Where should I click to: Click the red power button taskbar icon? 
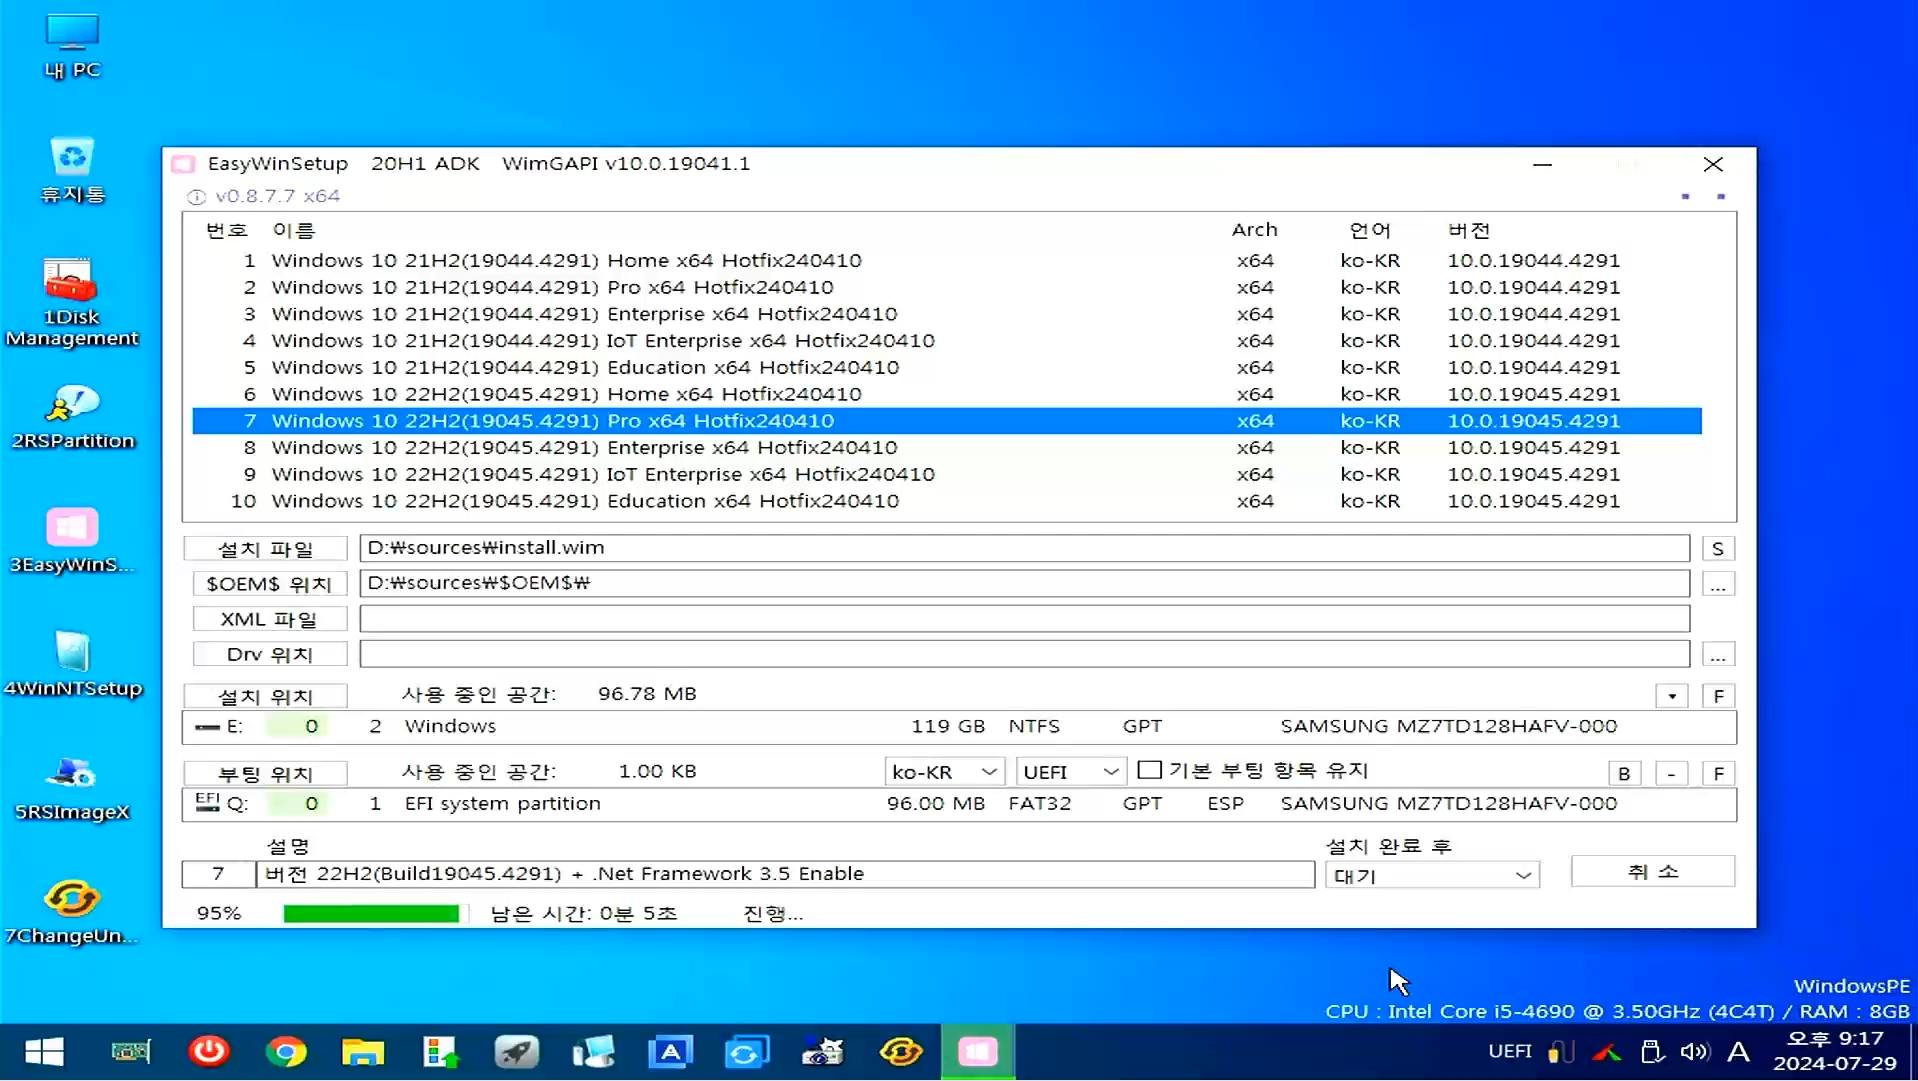click(x=209, y=1052)
